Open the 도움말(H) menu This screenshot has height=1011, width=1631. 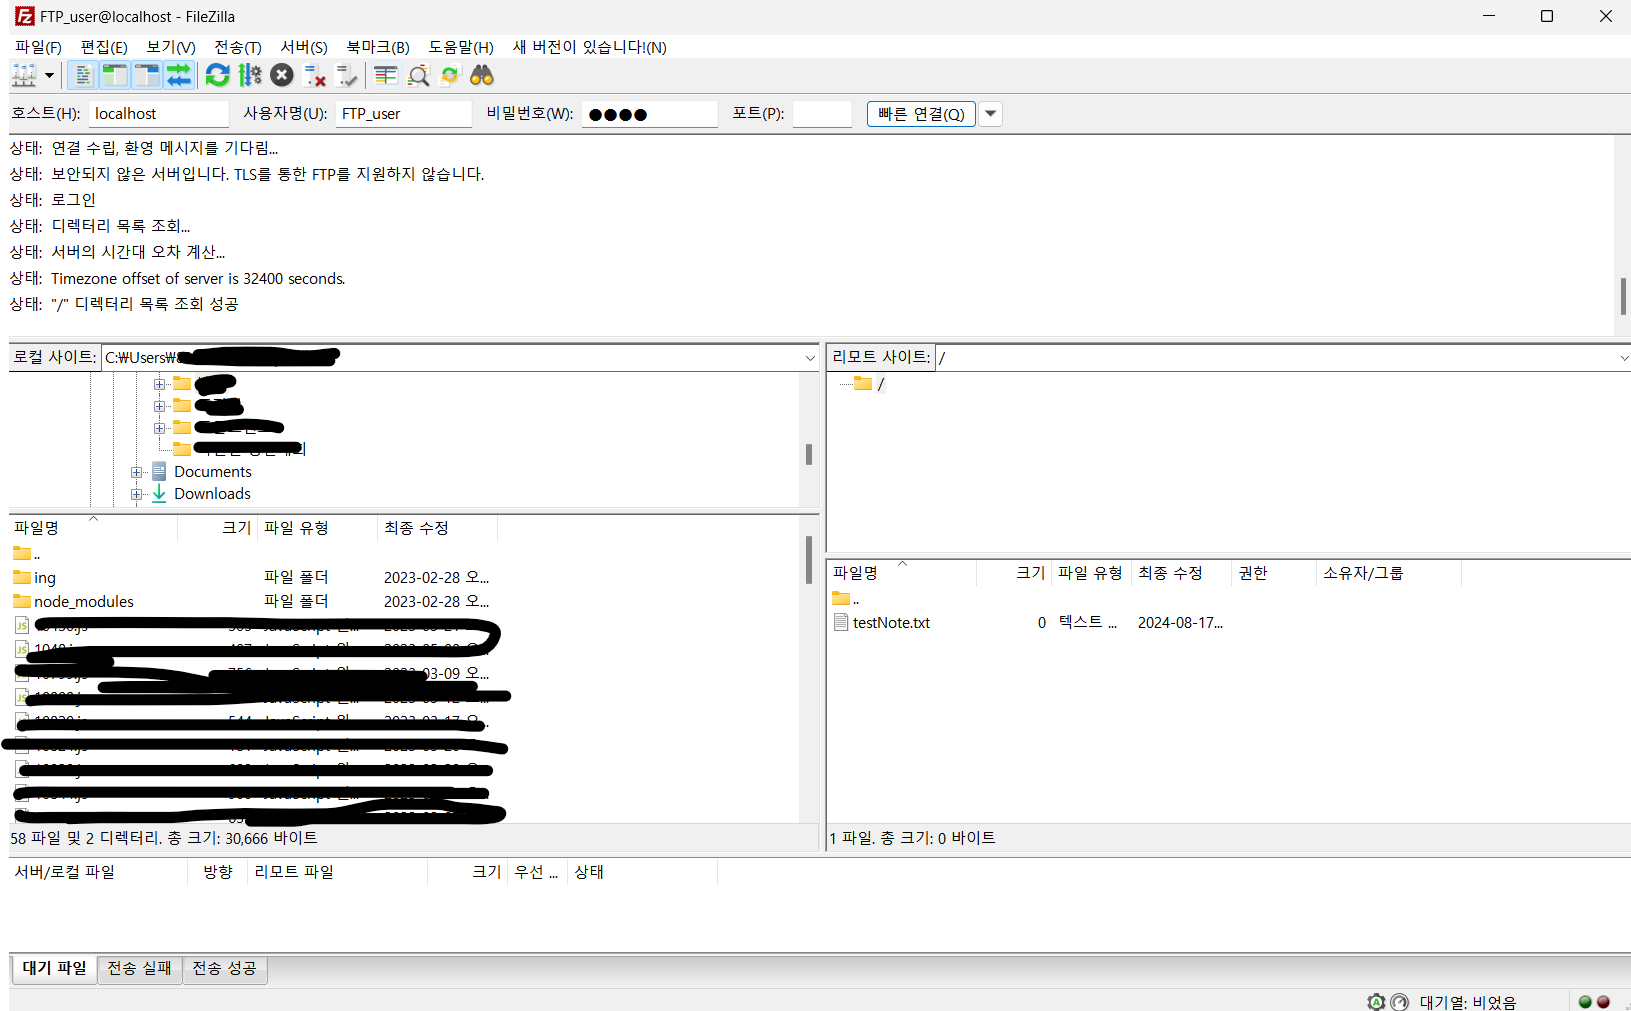[x=461, y=47]
